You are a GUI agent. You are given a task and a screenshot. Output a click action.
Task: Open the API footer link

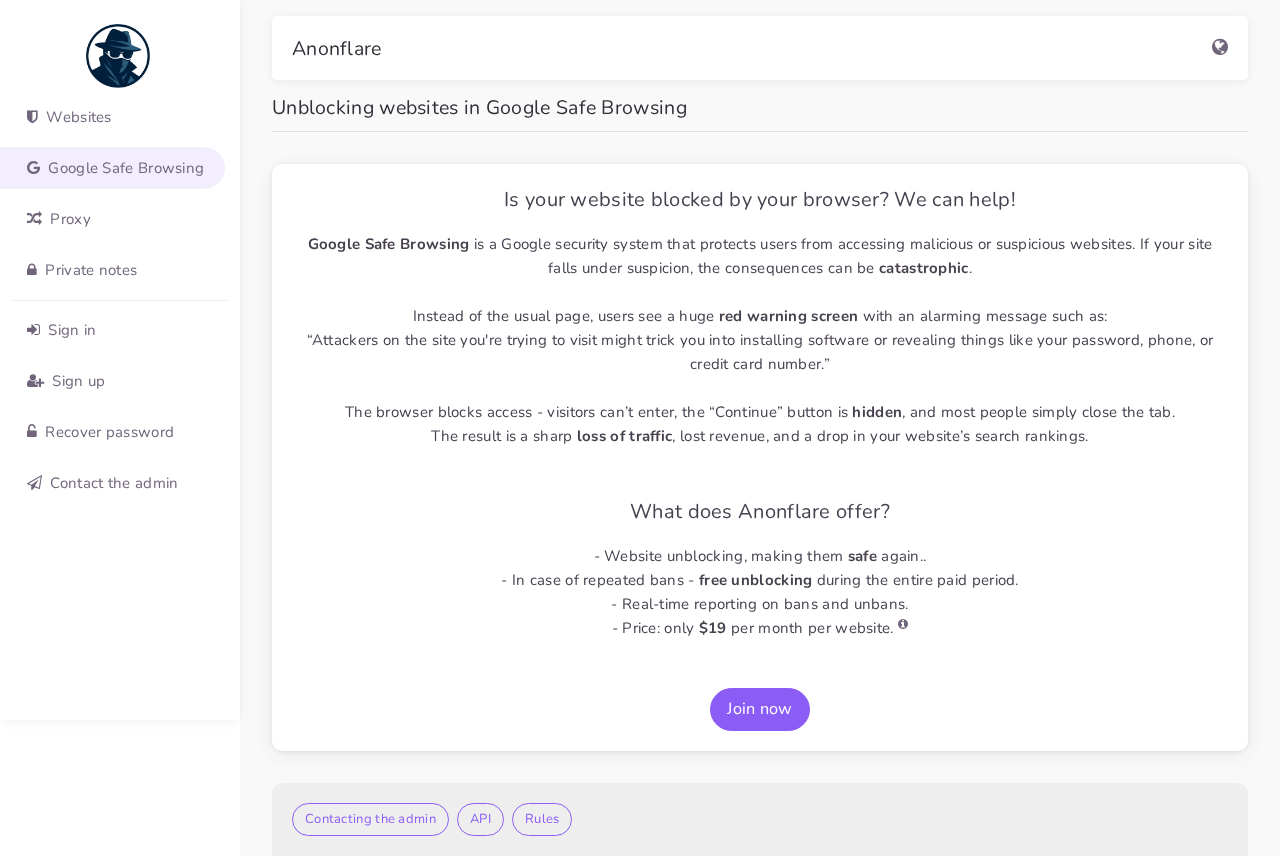point(480,819)
